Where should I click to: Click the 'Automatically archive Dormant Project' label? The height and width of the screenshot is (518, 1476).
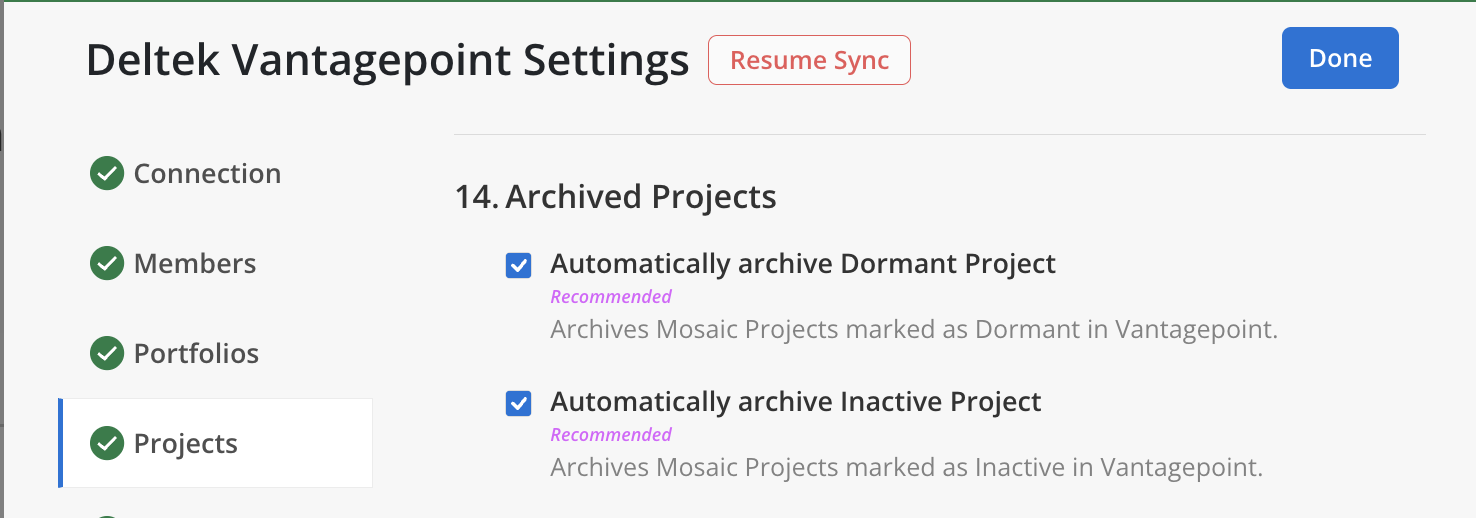(x=803, y=264)
